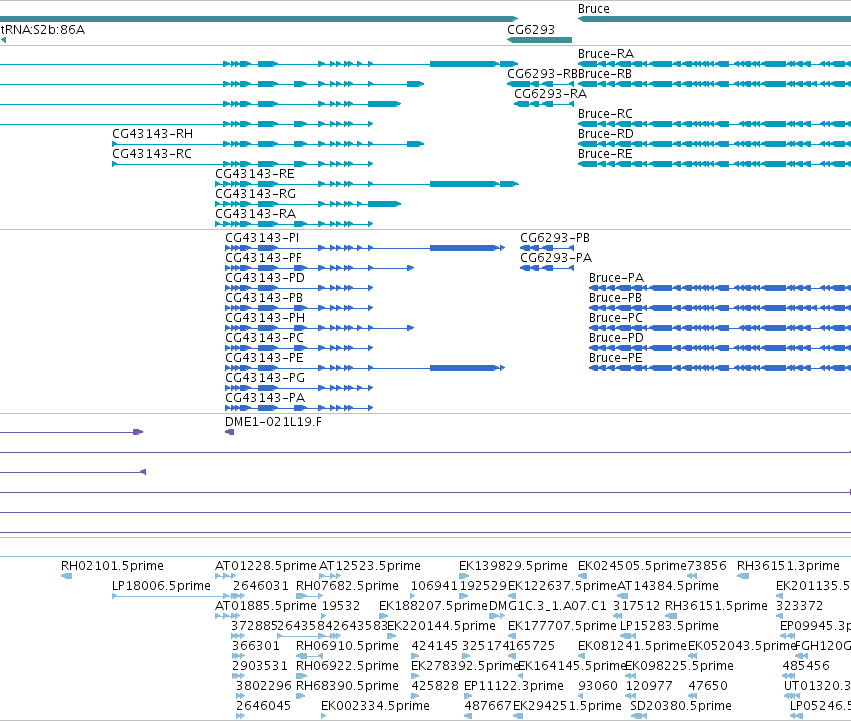The width and height of the screenshot is (851, 721).
Task: Click the tRNA:S2b:86A gene label
Action: pyautogui.click(x=43, y=30)
